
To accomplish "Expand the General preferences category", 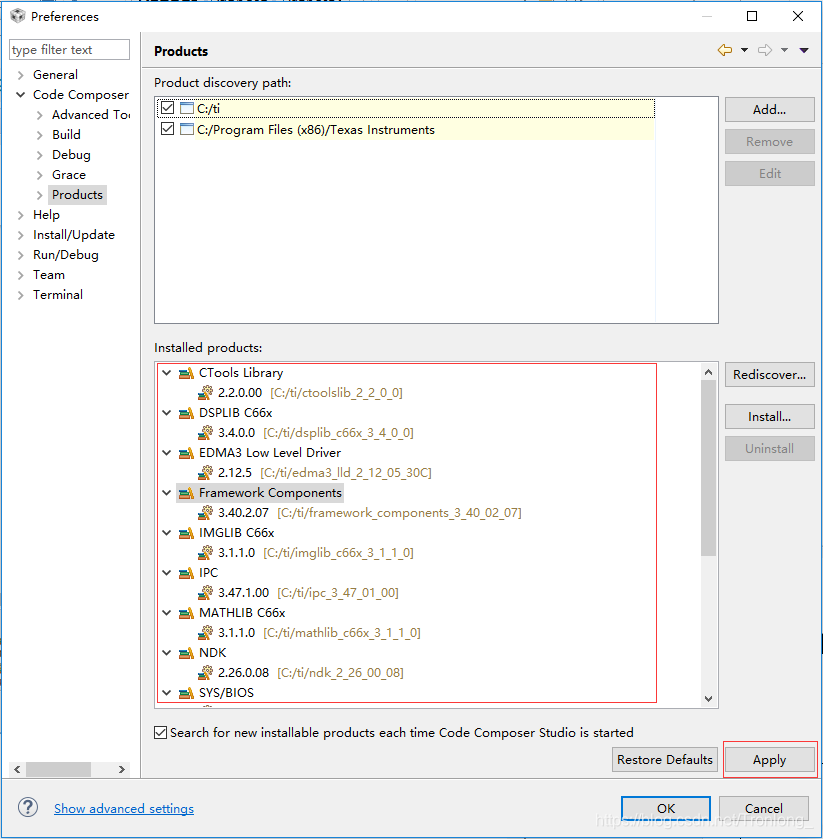I will point(20,75).
